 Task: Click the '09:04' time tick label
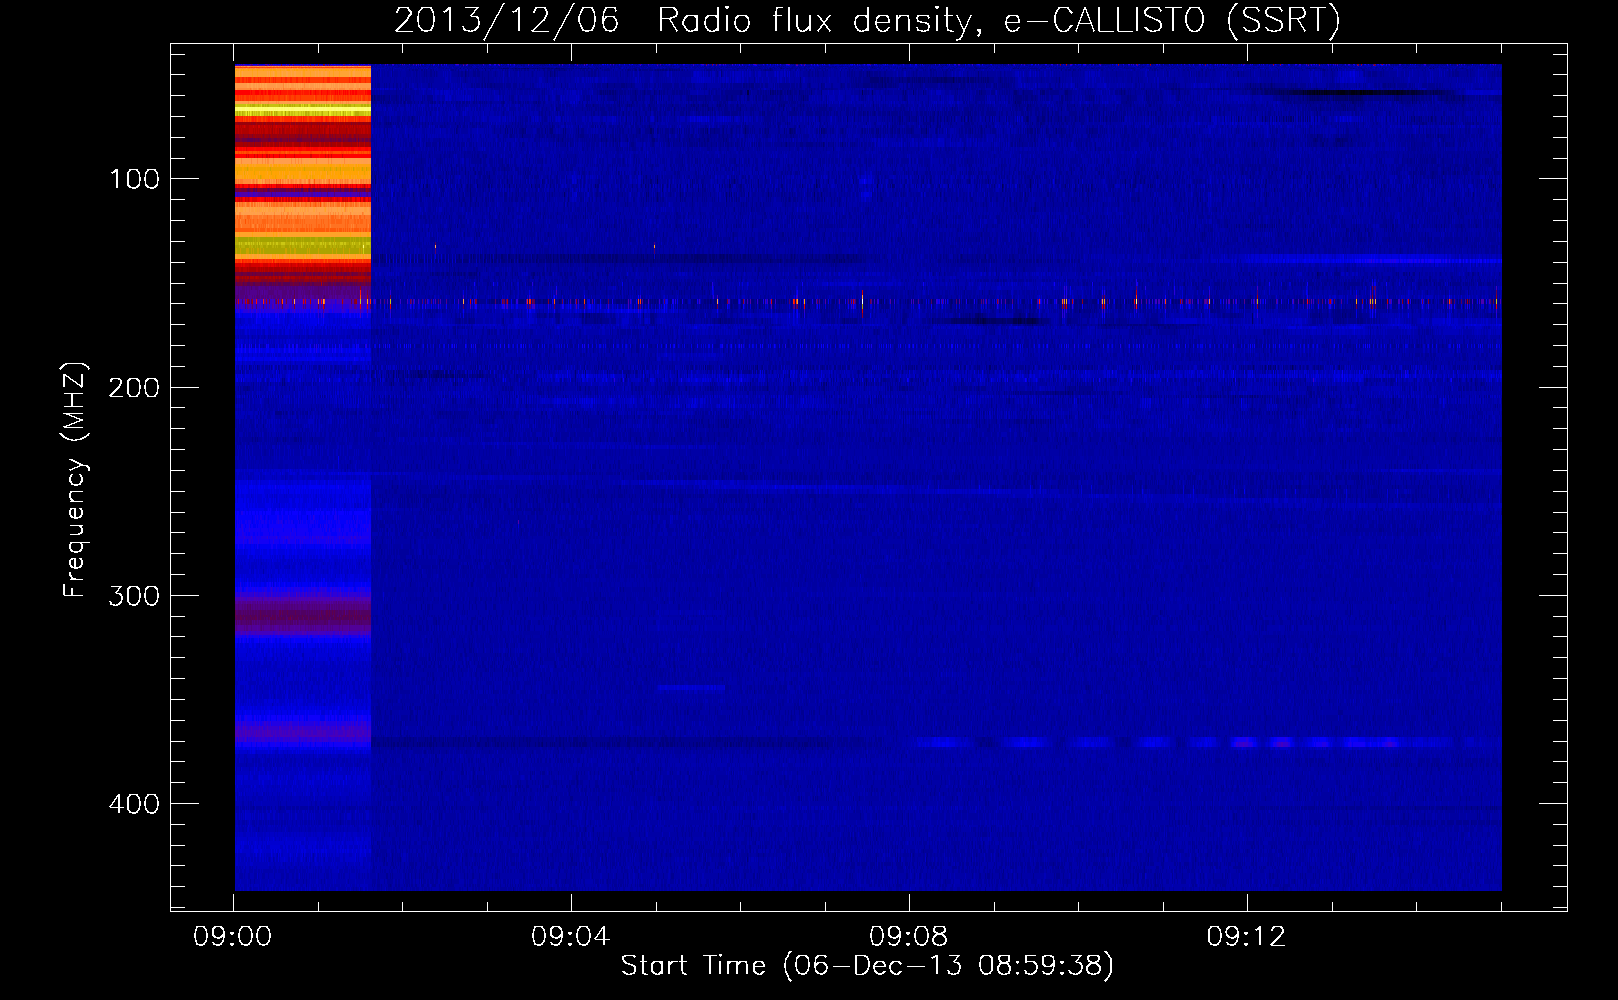click(x=571, y=937)
